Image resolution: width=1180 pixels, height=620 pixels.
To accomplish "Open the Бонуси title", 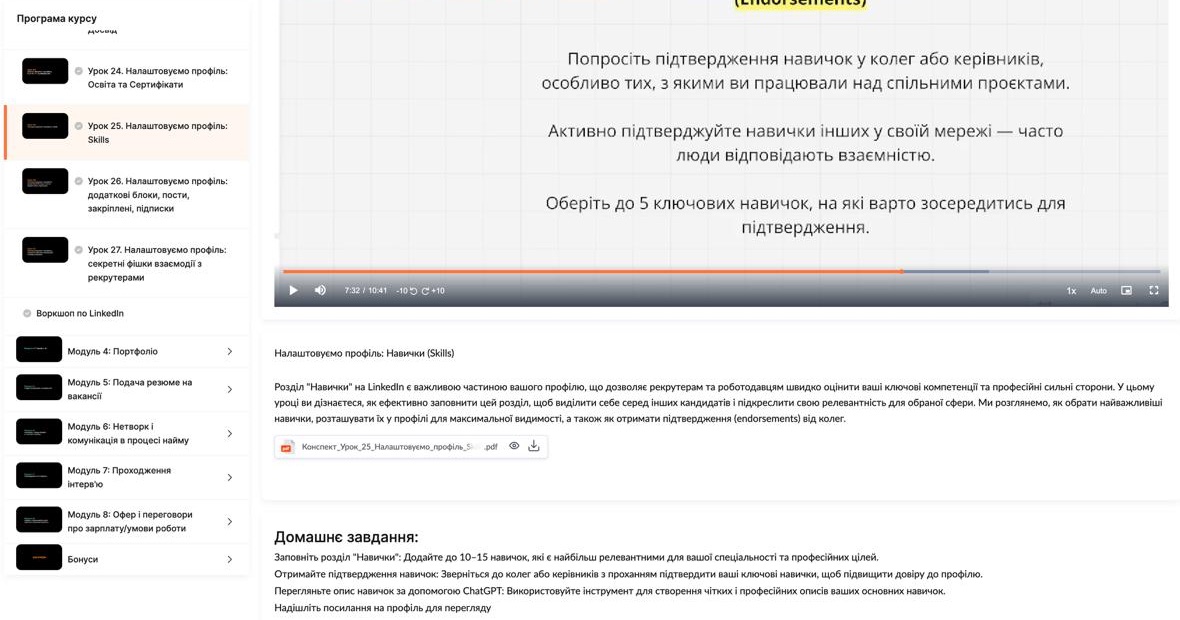I will [83, 559].
